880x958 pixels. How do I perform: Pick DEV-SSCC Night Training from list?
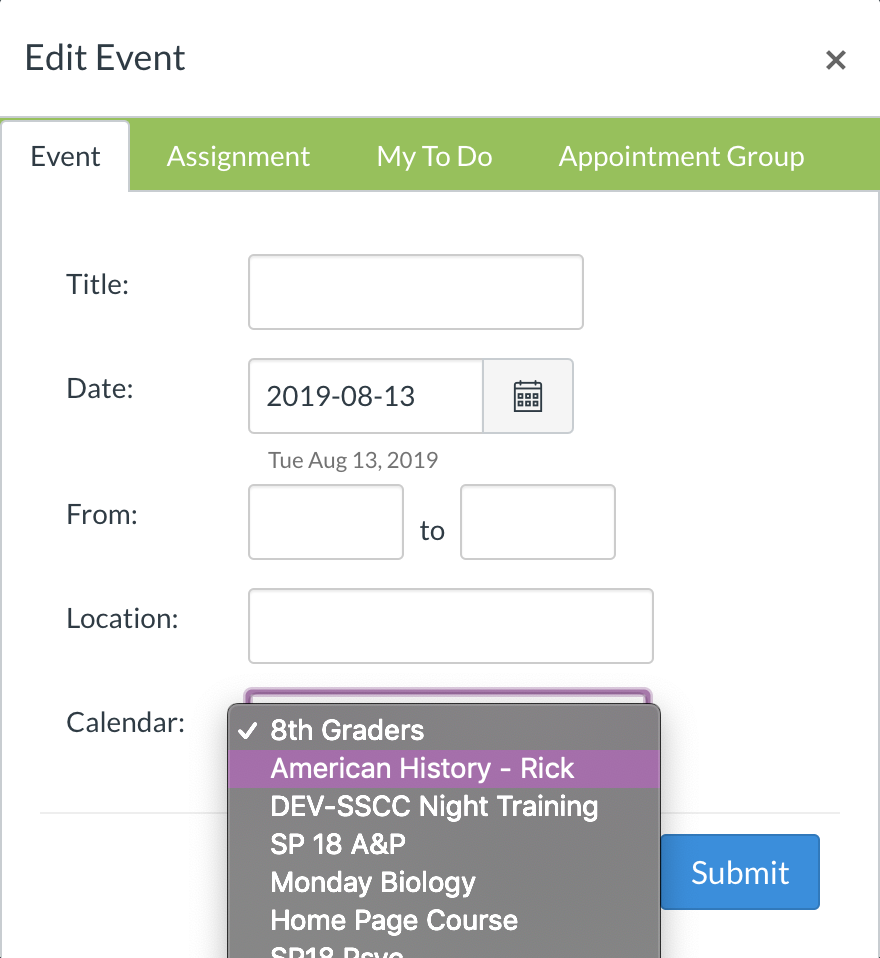tap(434, 806)
